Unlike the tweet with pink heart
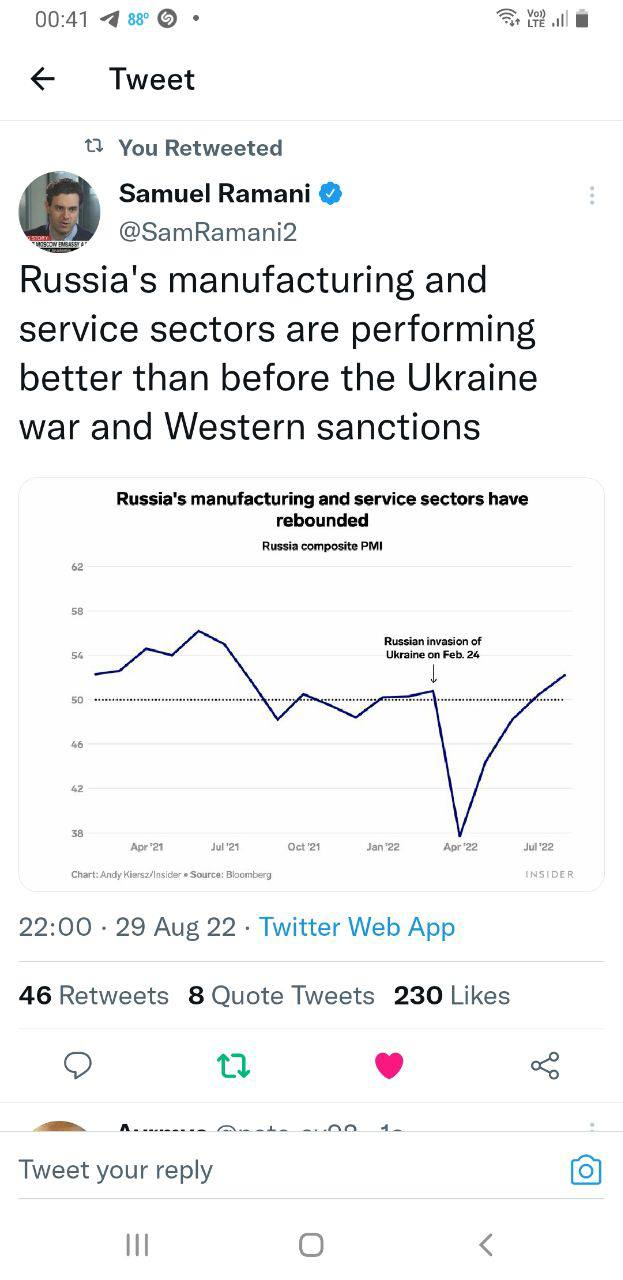 [x=389, y=1066]
